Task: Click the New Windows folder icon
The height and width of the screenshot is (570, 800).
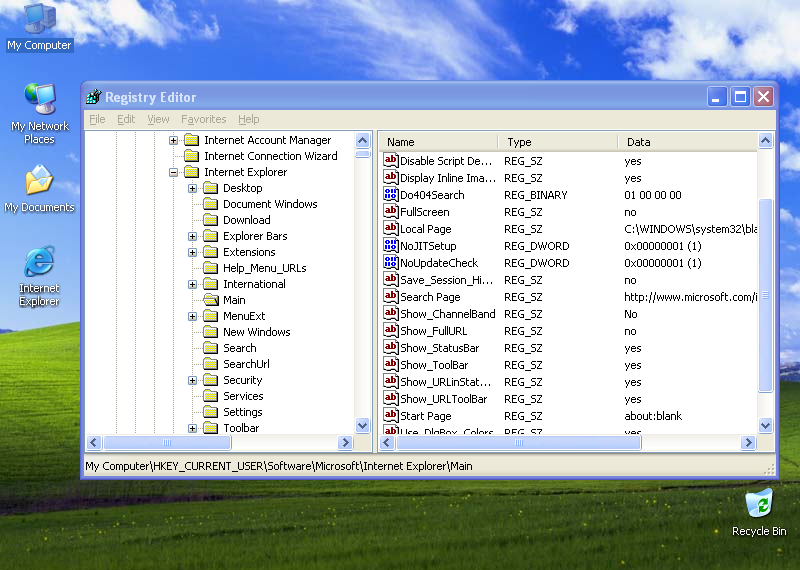Action: tap(211, 332)
